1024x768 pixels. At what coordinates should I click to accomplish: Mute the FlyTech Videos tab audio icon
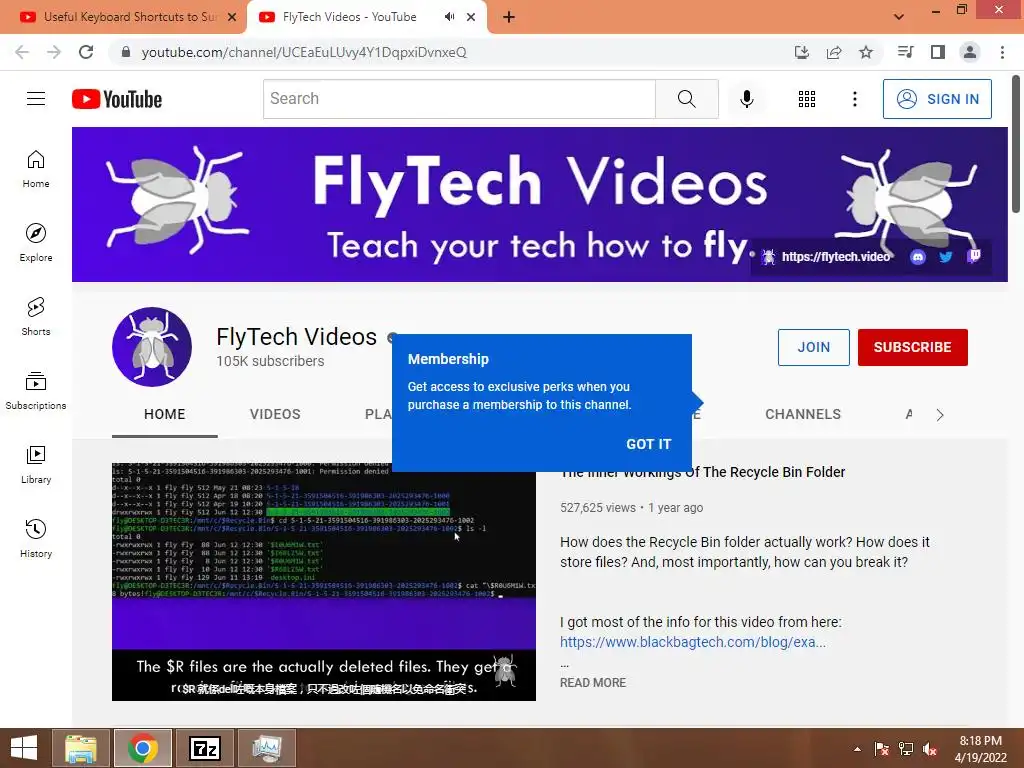click(449, 17)
